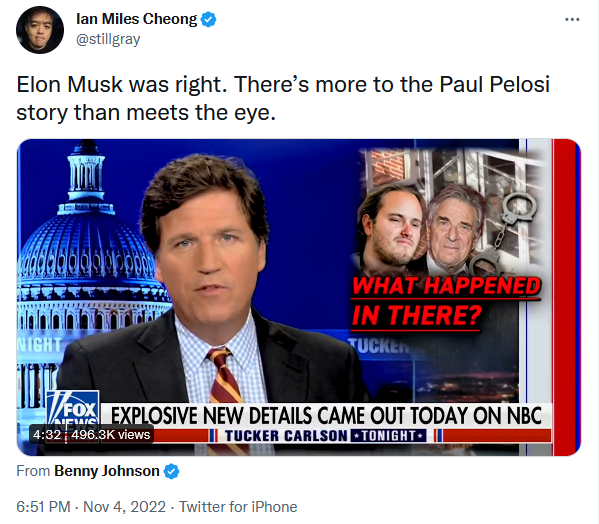This screenshot has height=524, width=599.
Task: Click the Nov 4, 2022 date
Action: coord(125,507)
